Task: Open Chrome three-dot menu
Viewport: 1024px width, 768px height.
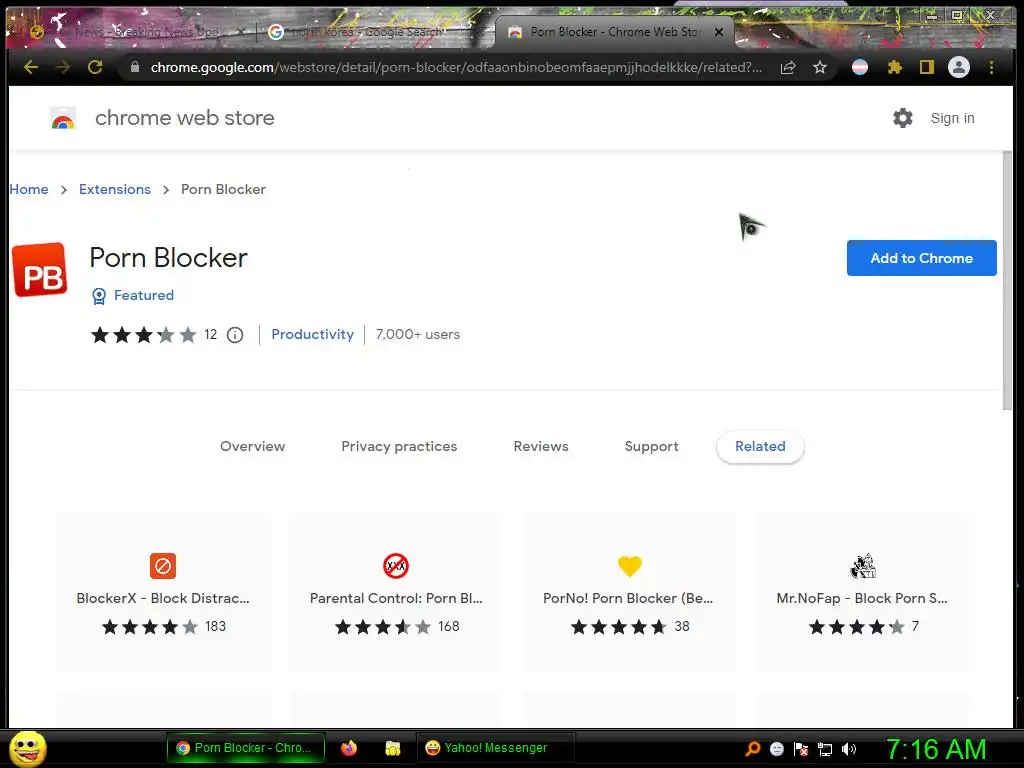Action: click(x=991, y=67)
